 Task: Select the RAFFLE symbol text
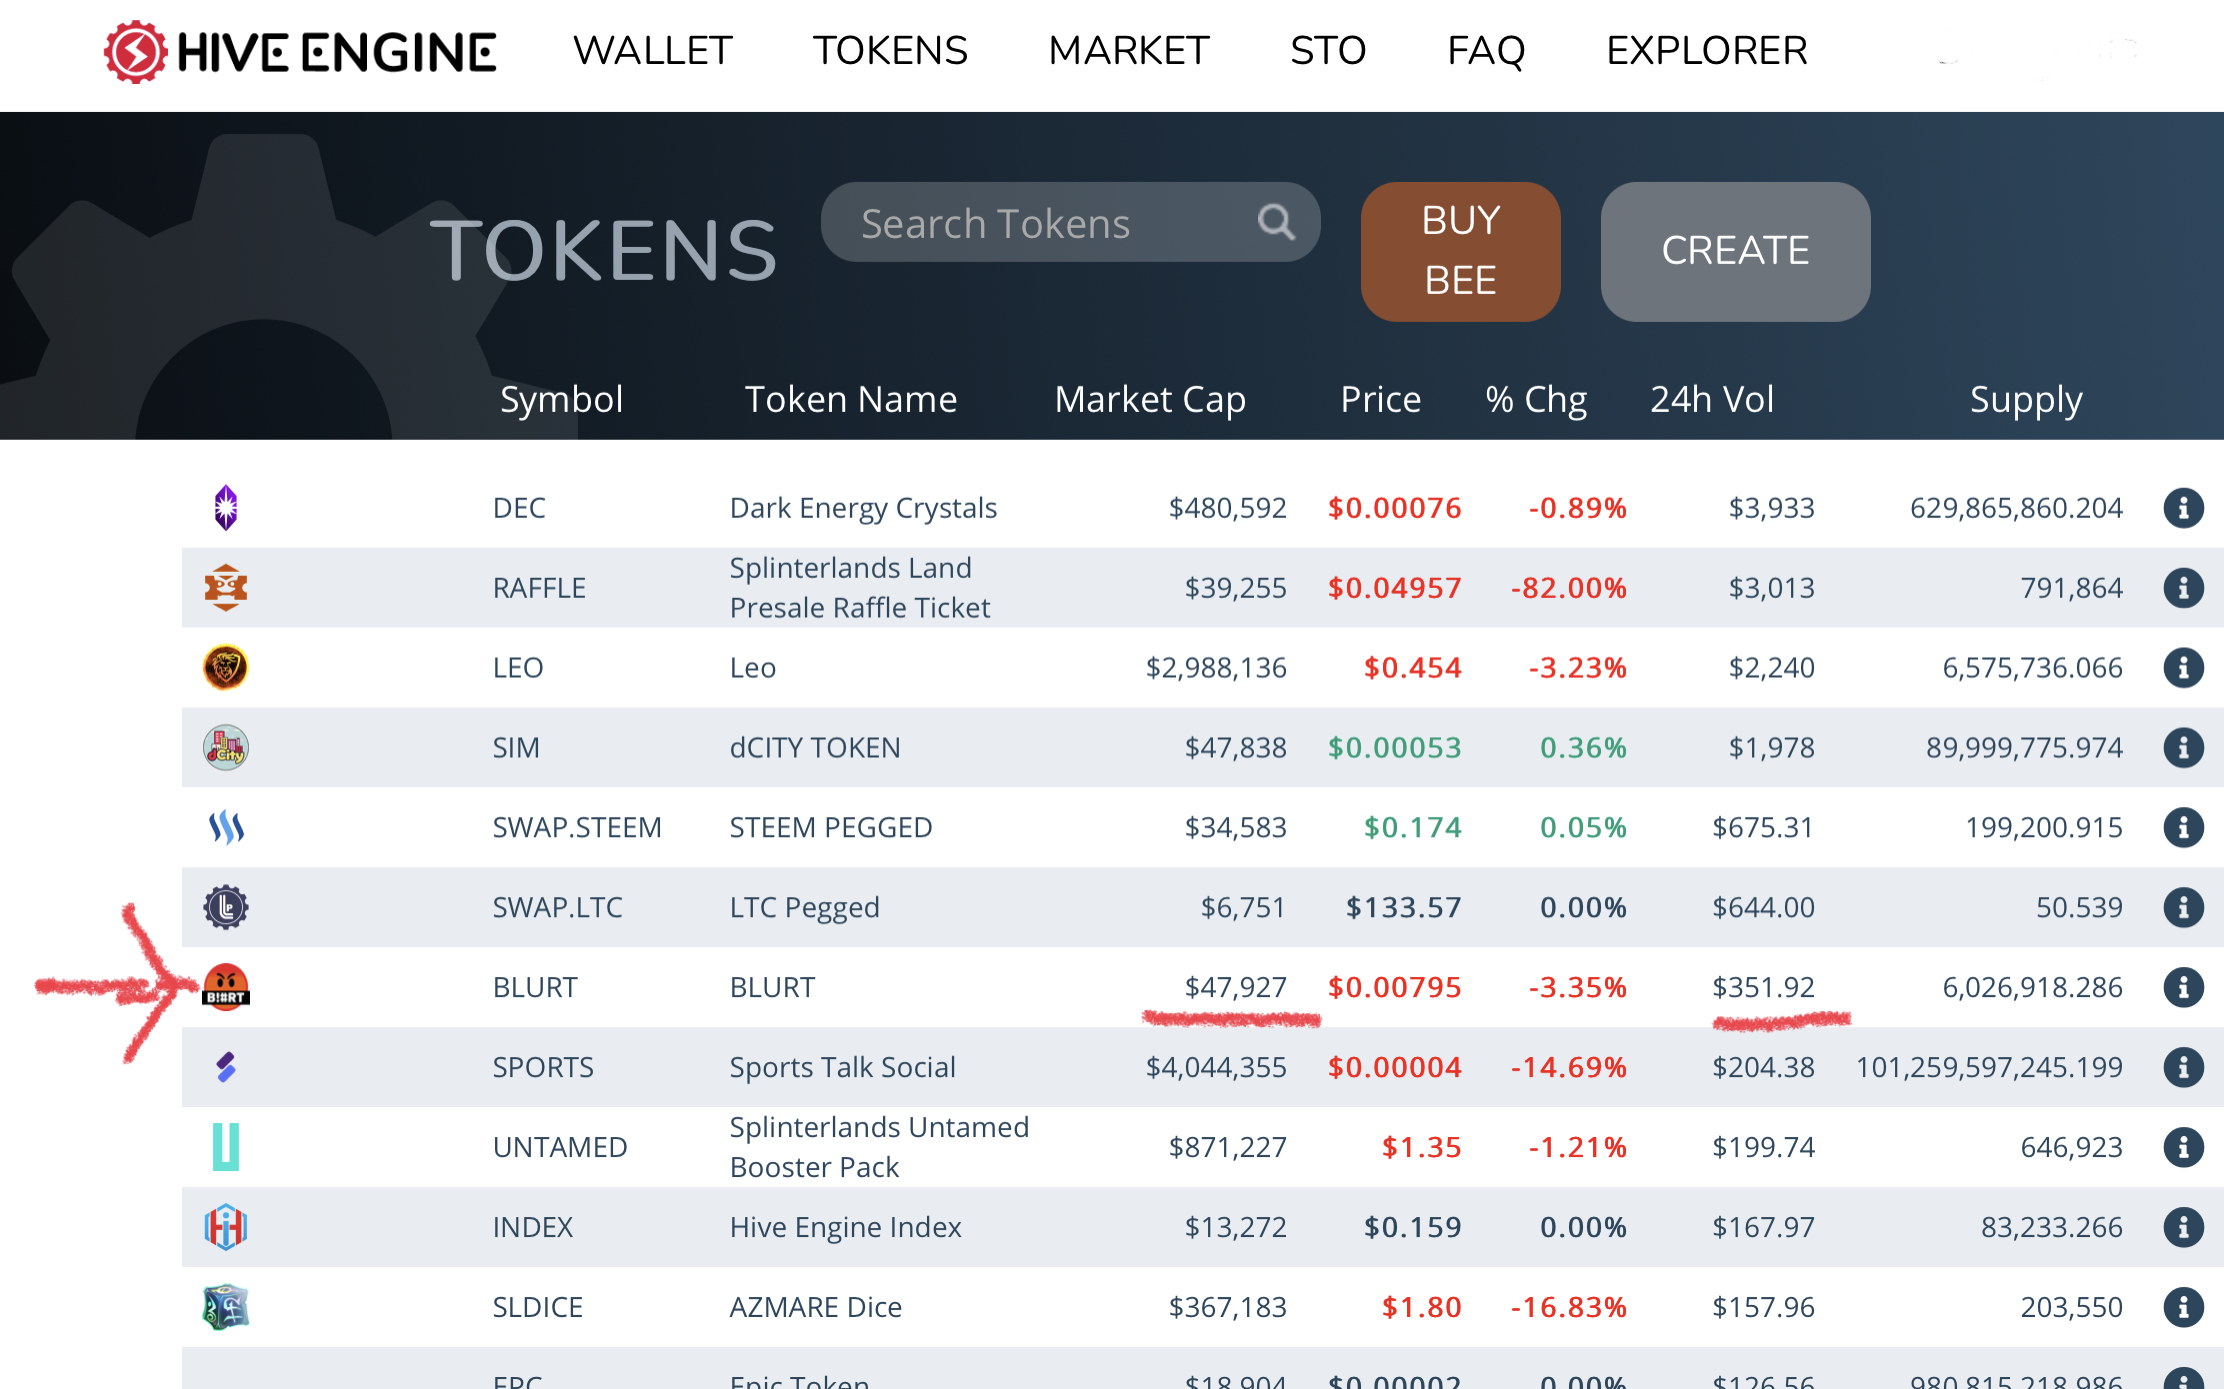tap(539, 588)
